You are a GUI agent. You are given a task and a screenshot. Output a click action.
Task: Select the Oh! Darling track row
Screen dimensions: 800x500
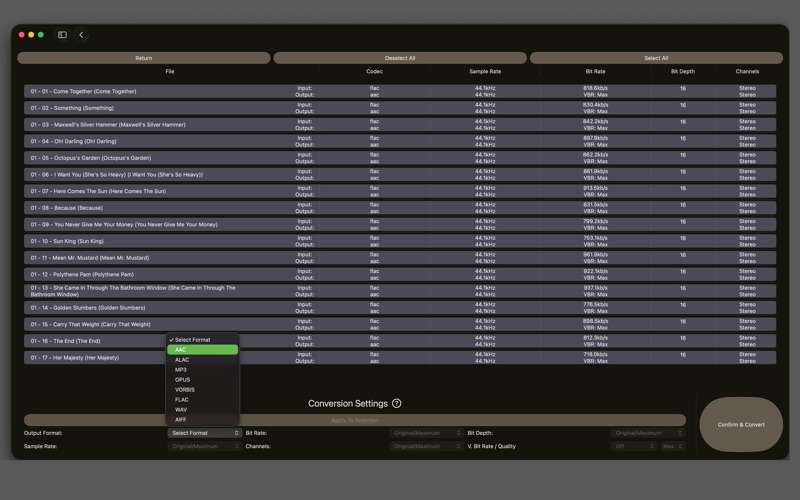(400, 141)
